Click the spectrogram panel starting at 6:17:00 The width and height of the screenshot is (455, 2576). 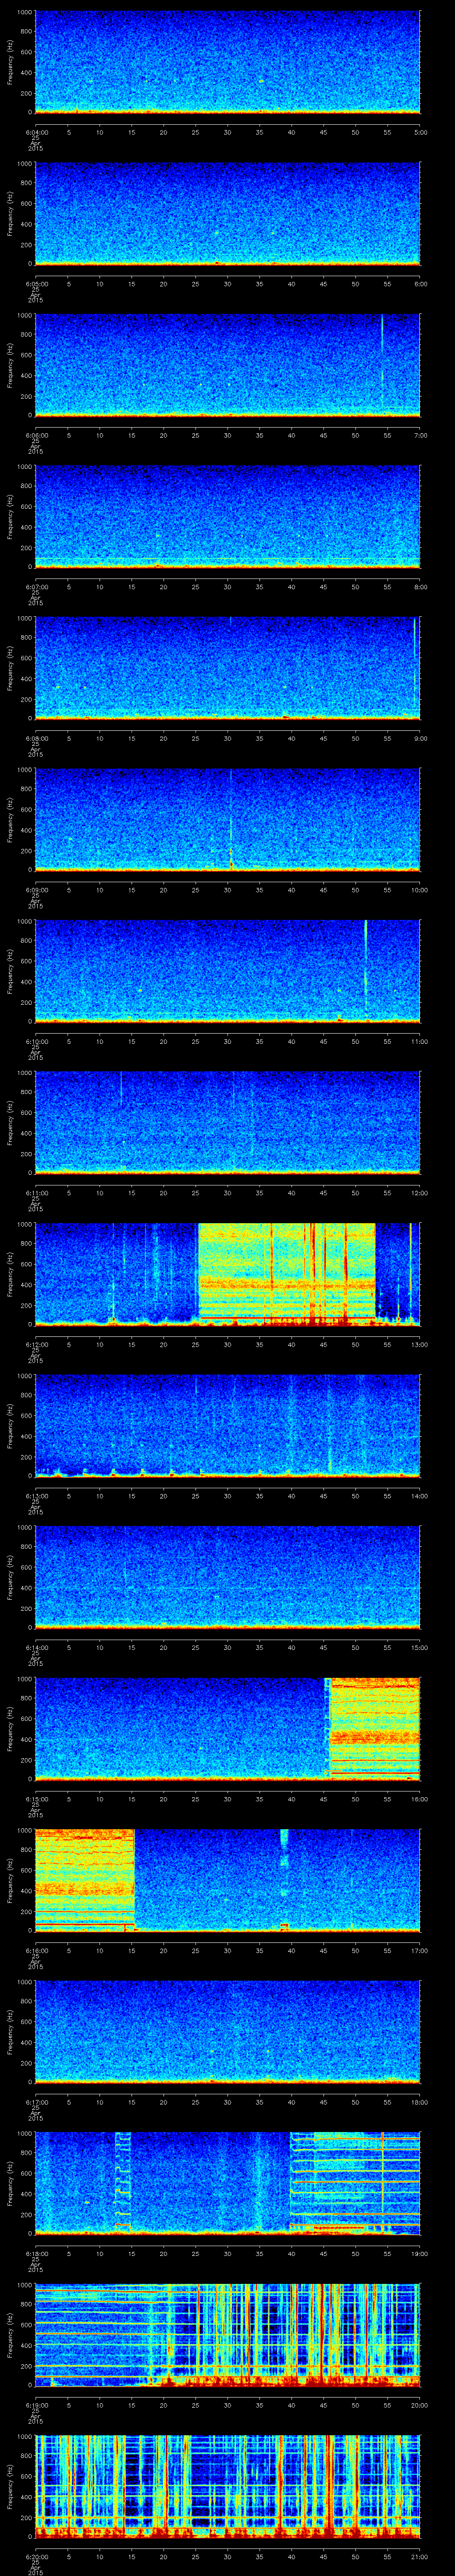[x=228, y=2032]
